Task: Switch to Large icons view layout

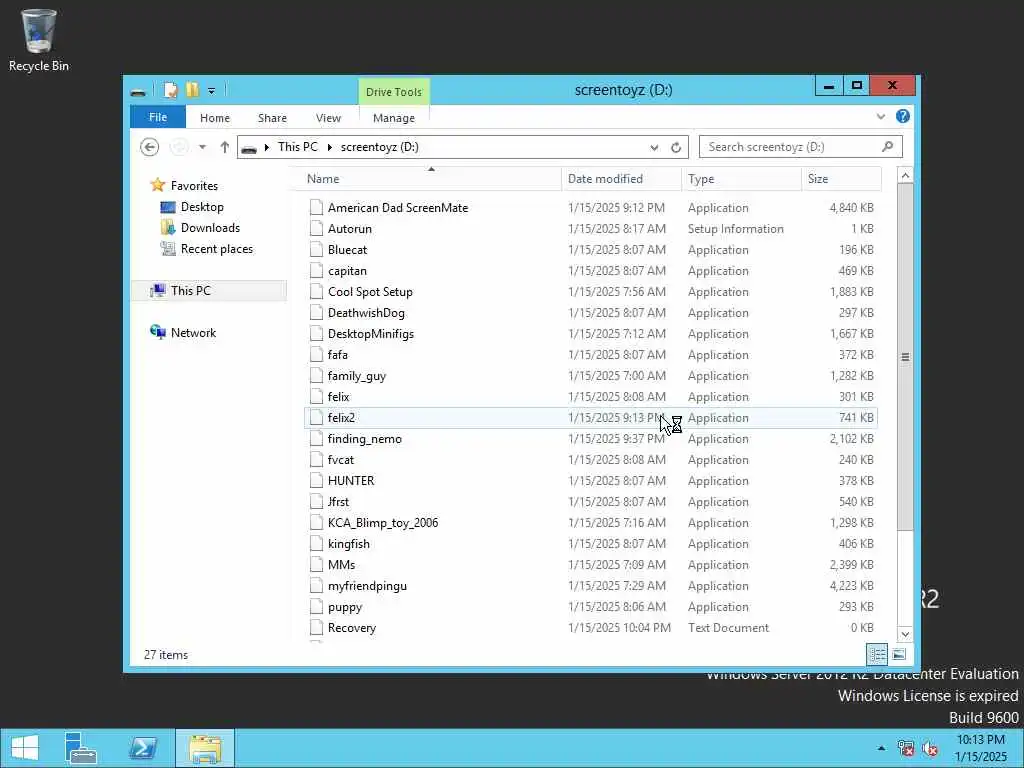Action: 899,654
